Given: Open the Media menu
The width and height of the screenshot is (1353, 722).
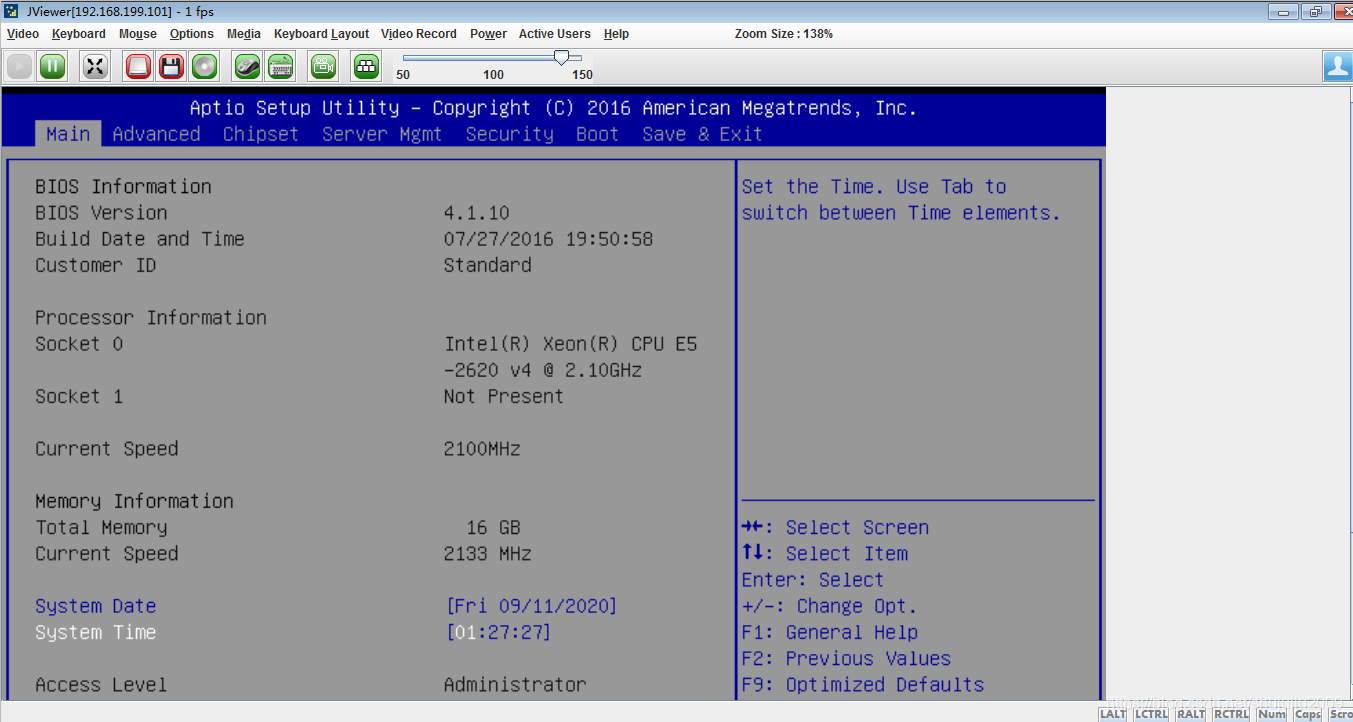Looking at the screenshot, I should click(244, 34).
